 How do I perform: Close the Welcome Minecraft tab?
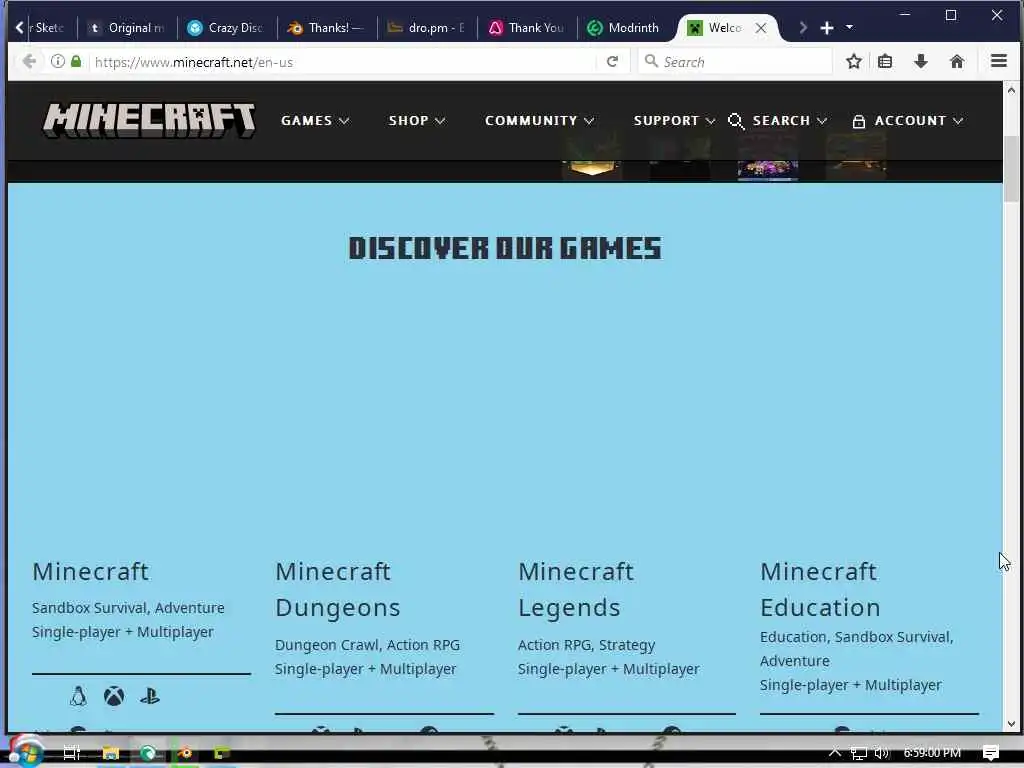(761, 27)
